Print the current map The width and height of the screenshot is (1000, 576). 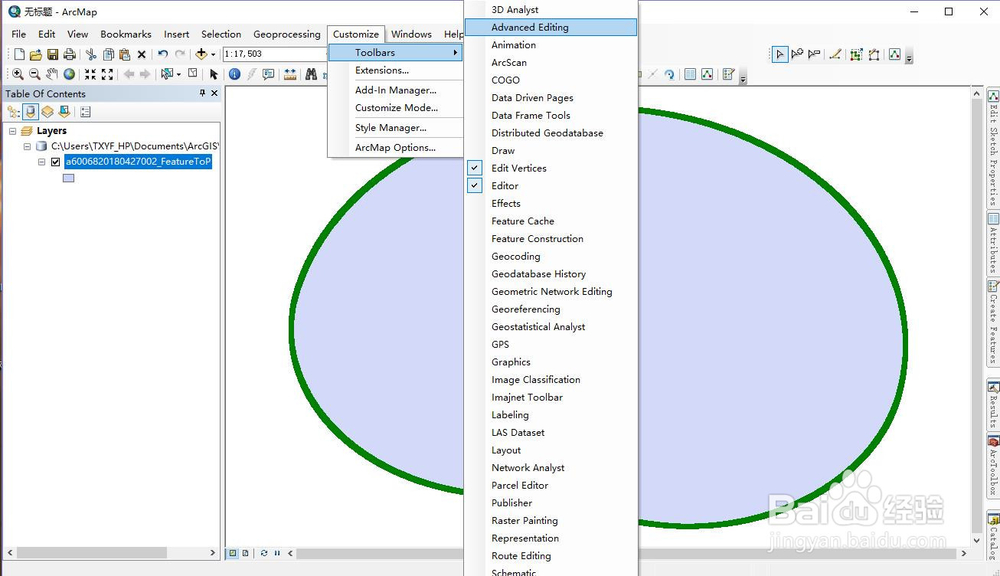pyautogui.click(x=70, y=54)
